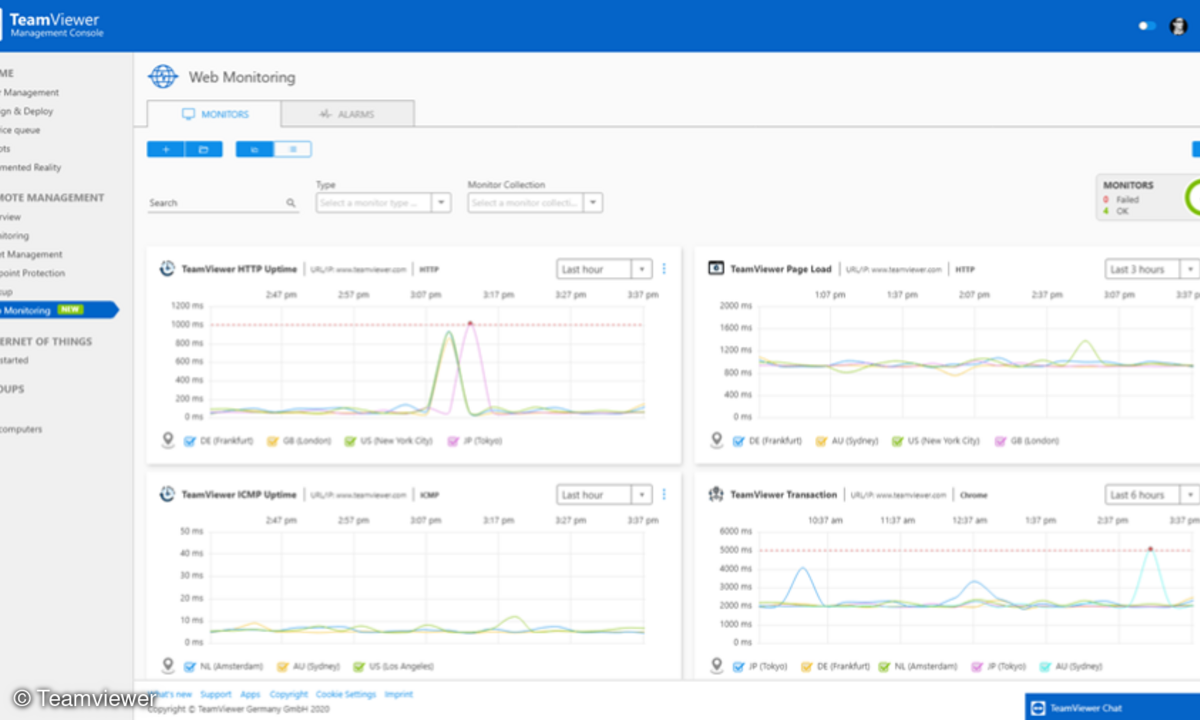Open the Imprint footer link
Image resolution: width=1200 pixels, height=720 pixels.
click(398, 694)
